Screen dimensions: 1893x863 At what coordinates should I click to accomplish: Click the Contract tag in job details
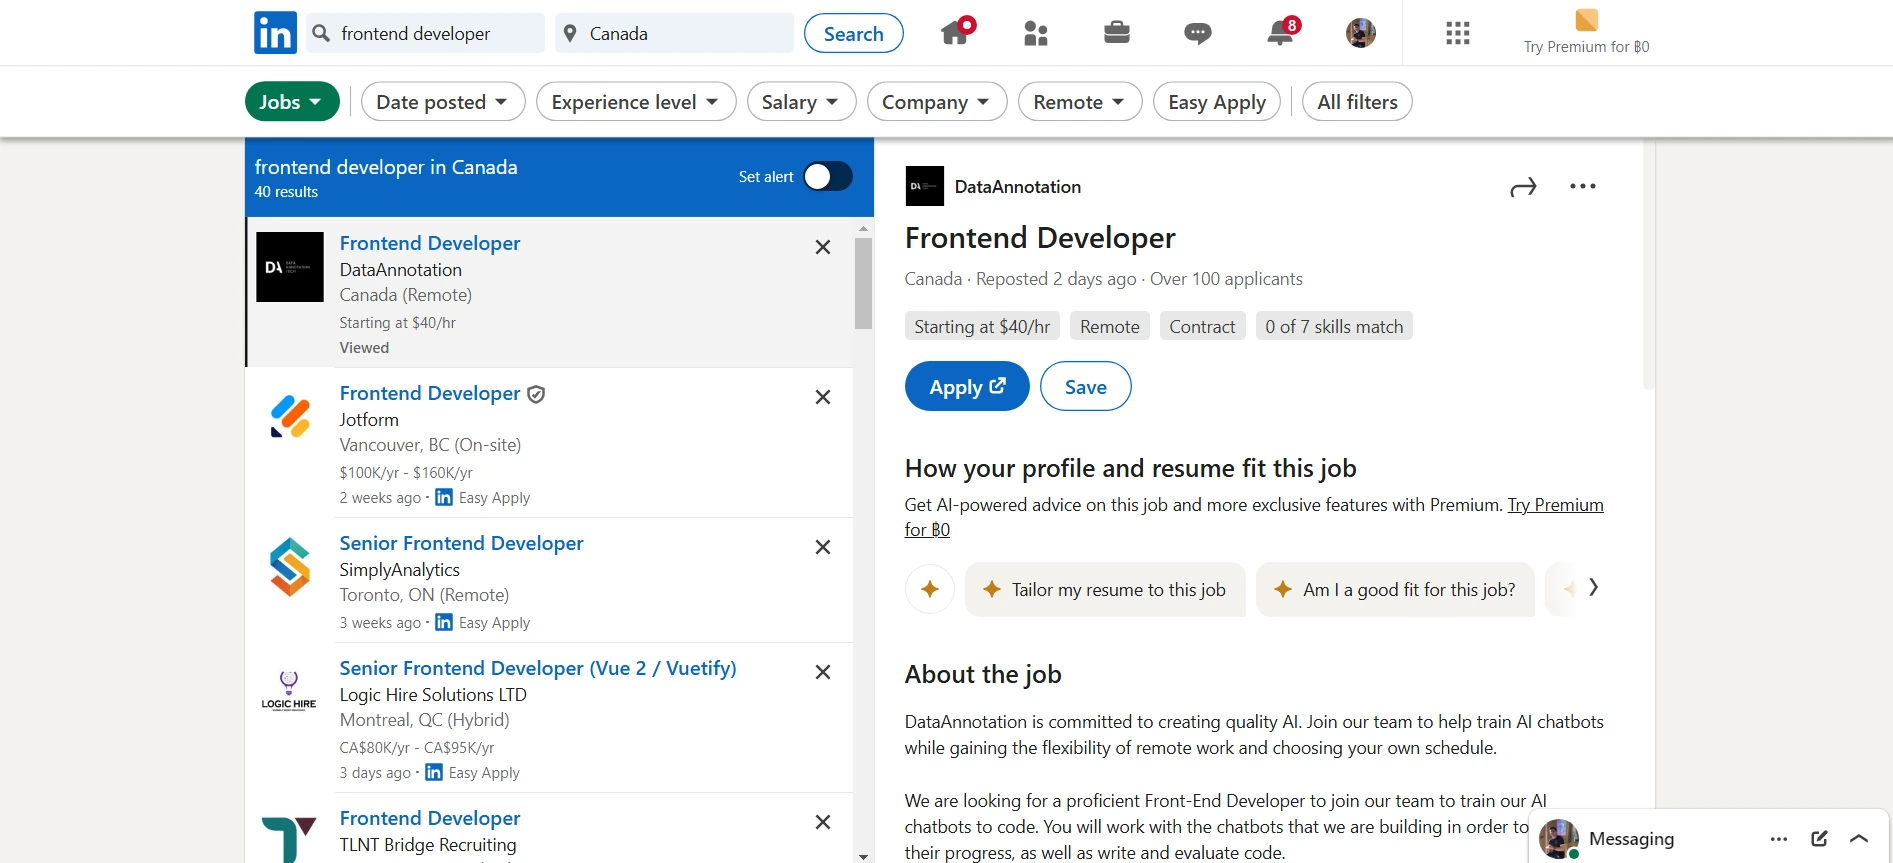[x=1202, y=326]
